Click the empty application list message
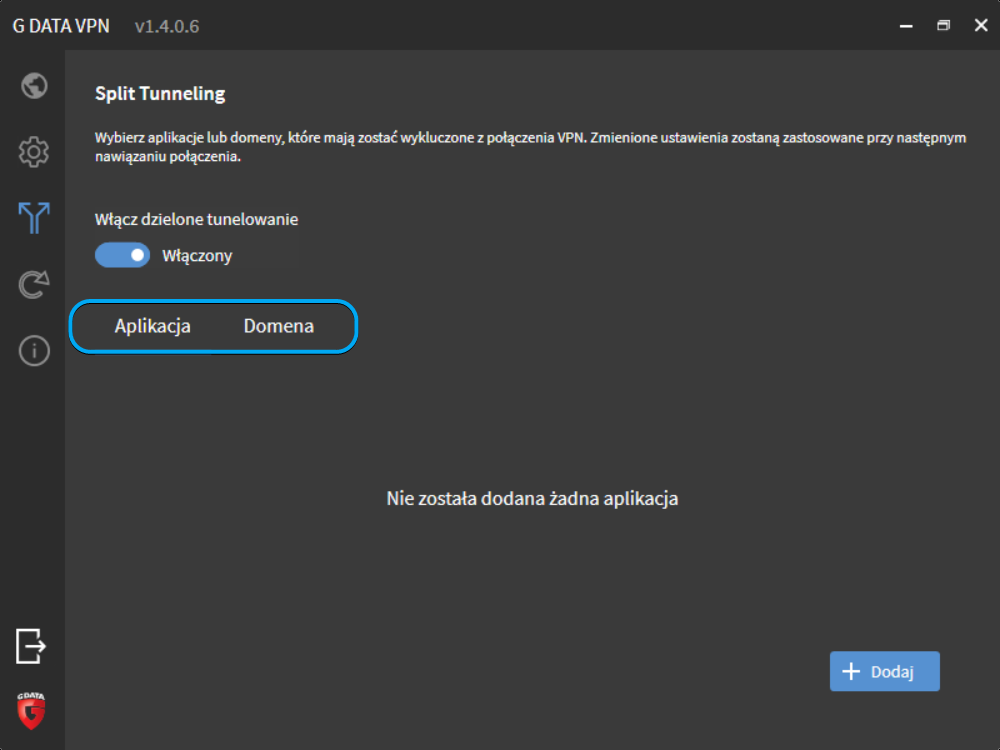Viewport: 1000px width, 750px height. click(532, 498)
